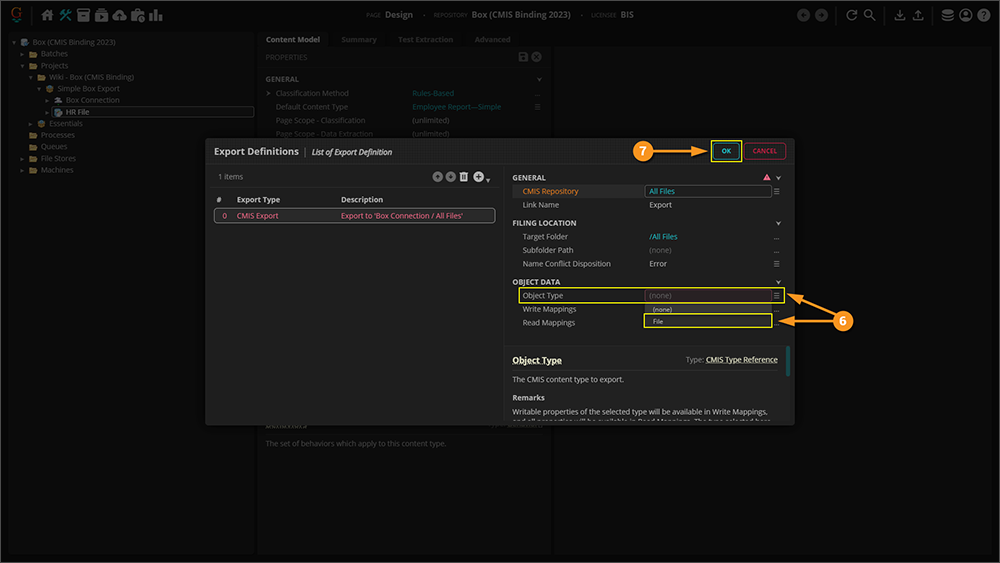Open the user account icon
The height and width of the screenshot is (563, 1000).
pyautogui.click(x=966, y=15)
